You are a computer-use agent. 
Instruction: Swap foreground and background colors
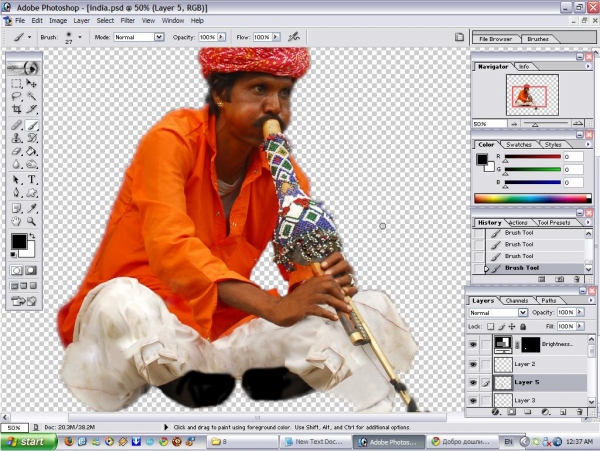32,236
